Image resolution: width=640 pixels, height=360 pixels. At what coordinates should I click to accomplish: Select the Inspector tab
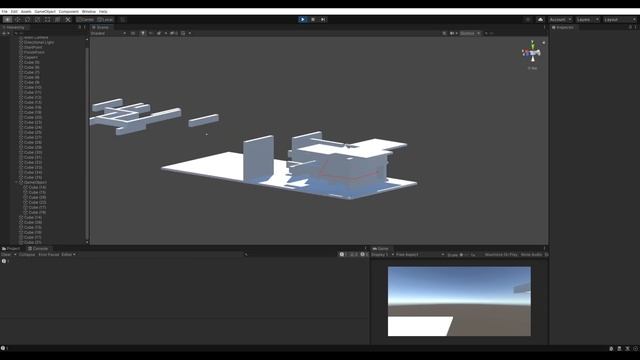(563, 27)
